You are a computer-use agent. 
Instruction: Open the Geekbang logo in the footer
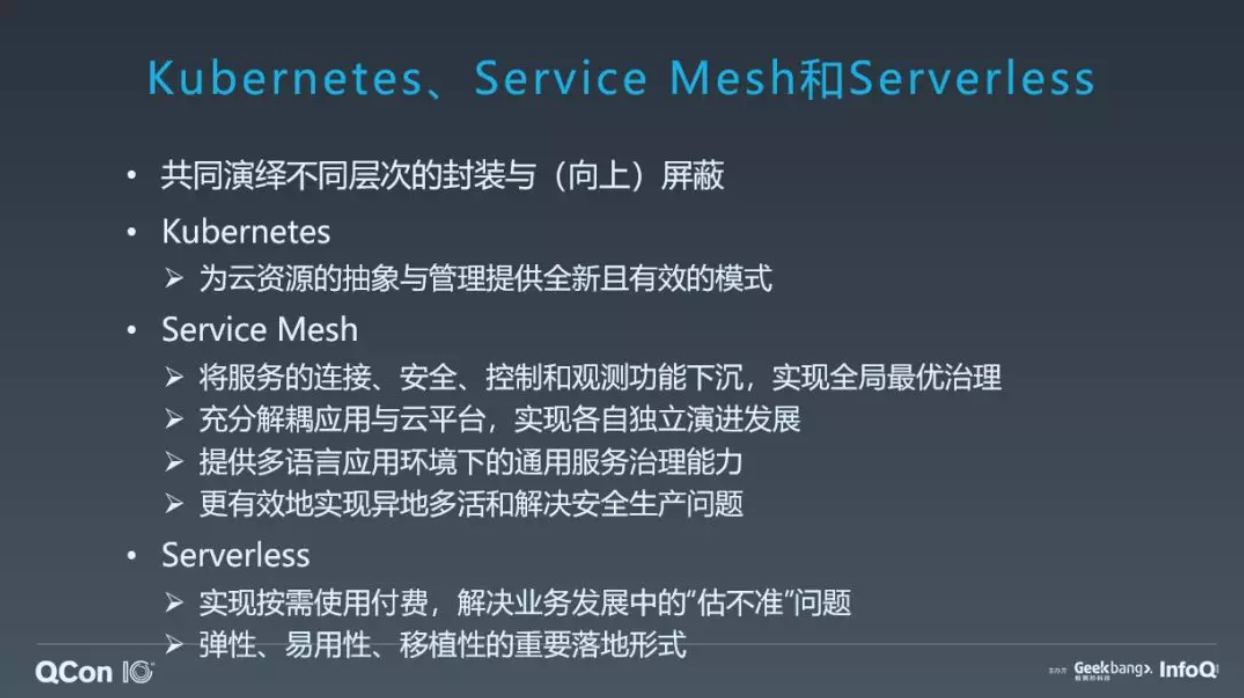[1113, 670]
